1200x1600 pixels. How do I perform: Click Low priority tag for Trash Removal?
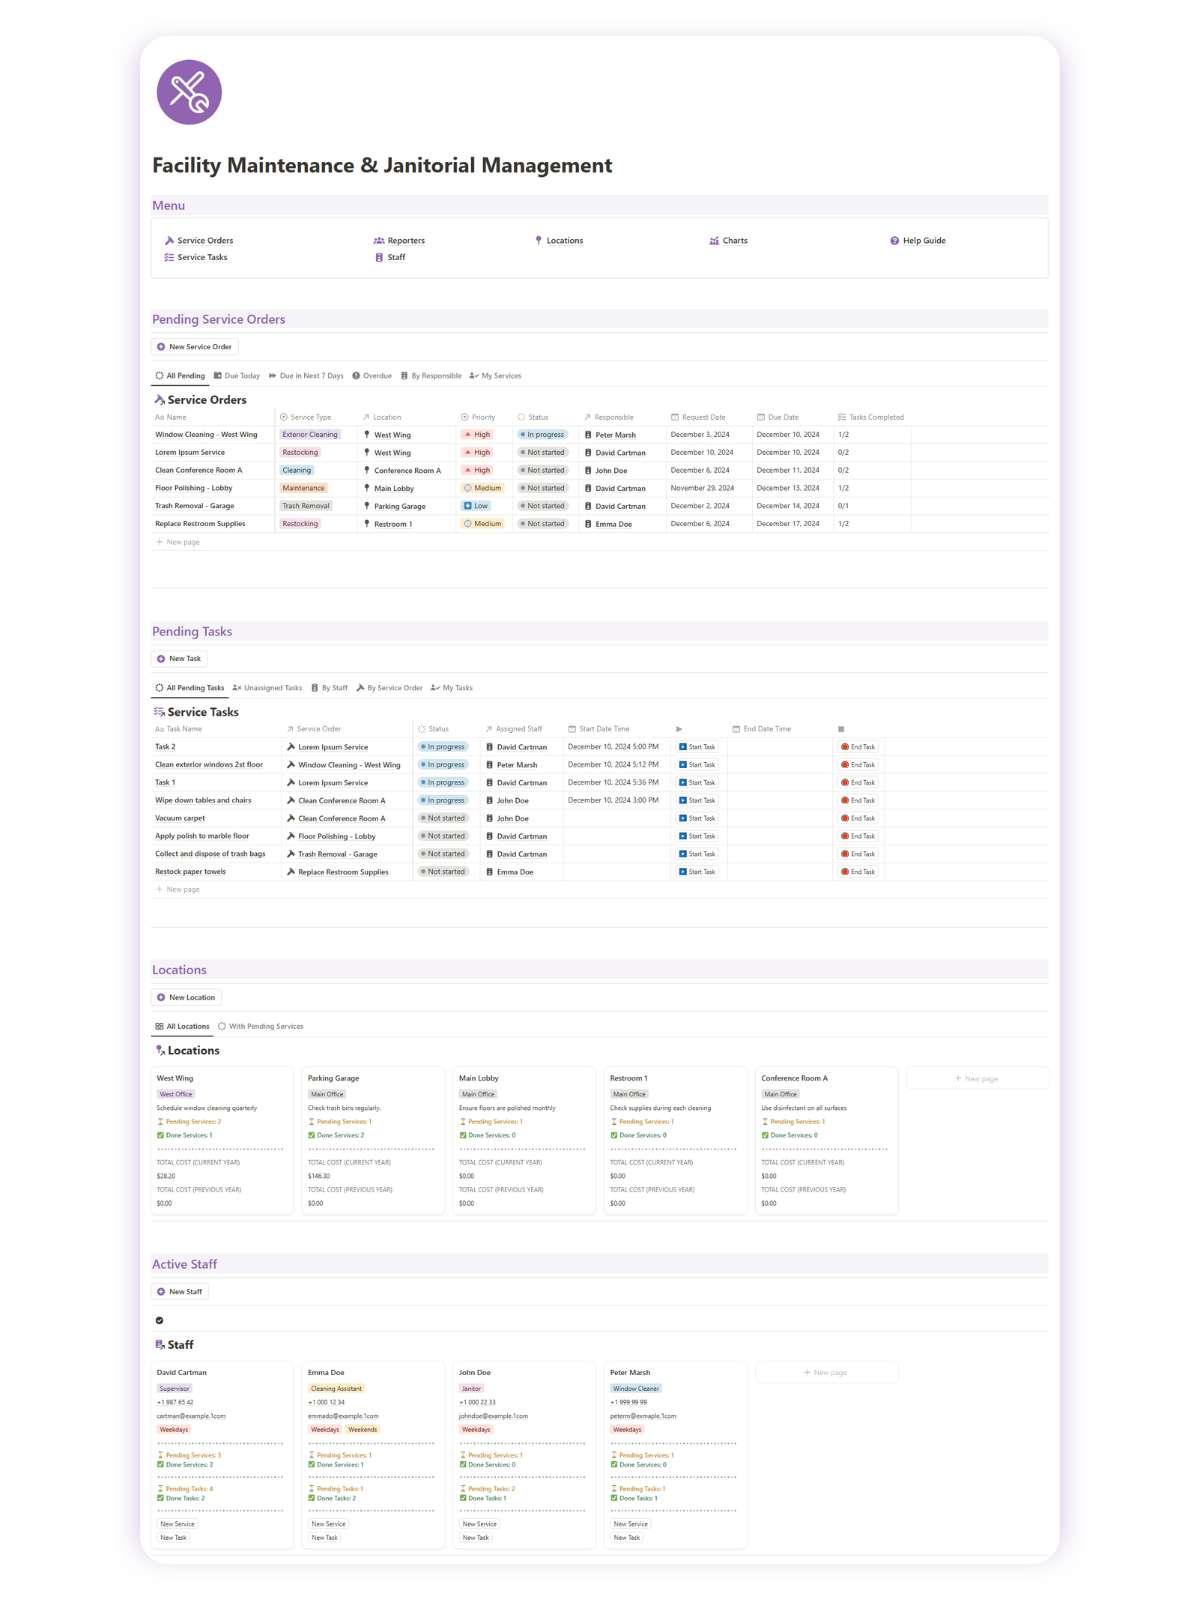(x=476, y=506)
